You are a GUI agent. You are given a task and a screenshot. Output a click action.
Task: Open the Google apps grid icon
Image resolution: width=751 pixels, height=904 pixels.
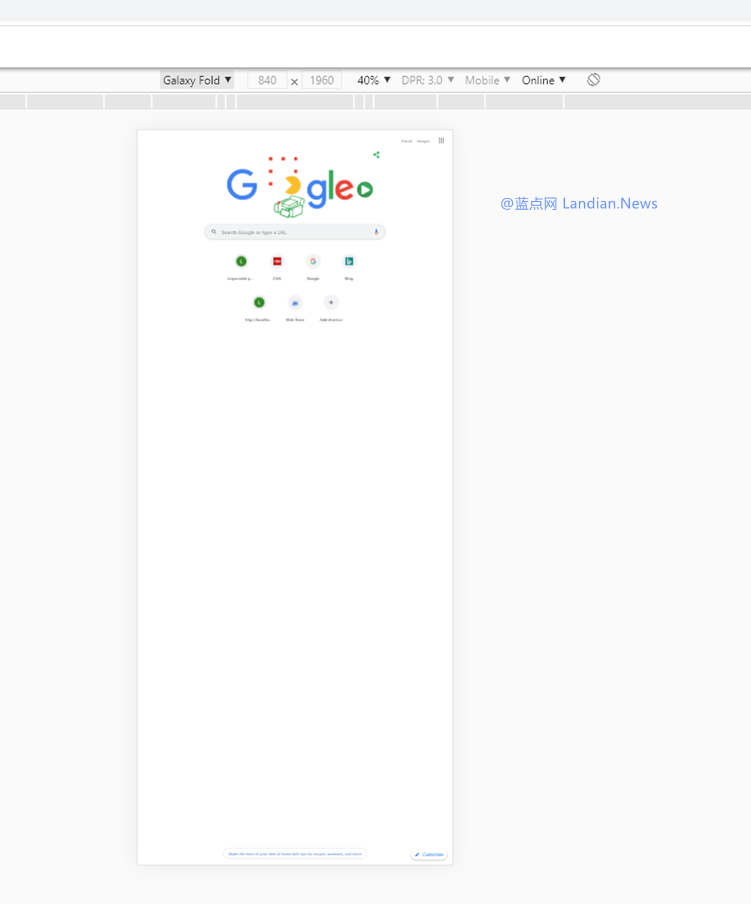[x=441, y=141]
